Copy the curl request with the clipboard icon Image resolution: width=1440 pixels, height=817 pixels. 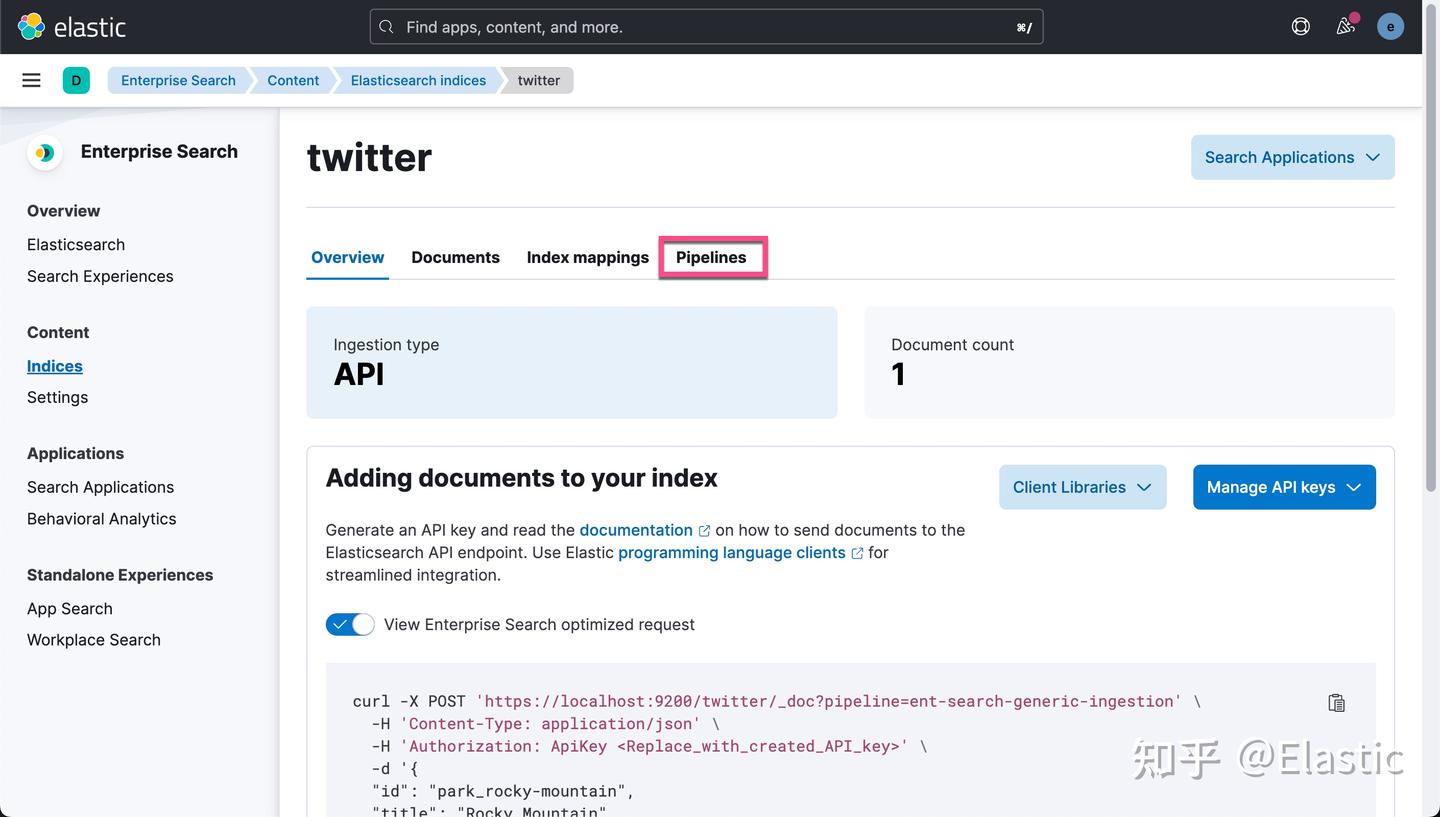click(1336, 702)
